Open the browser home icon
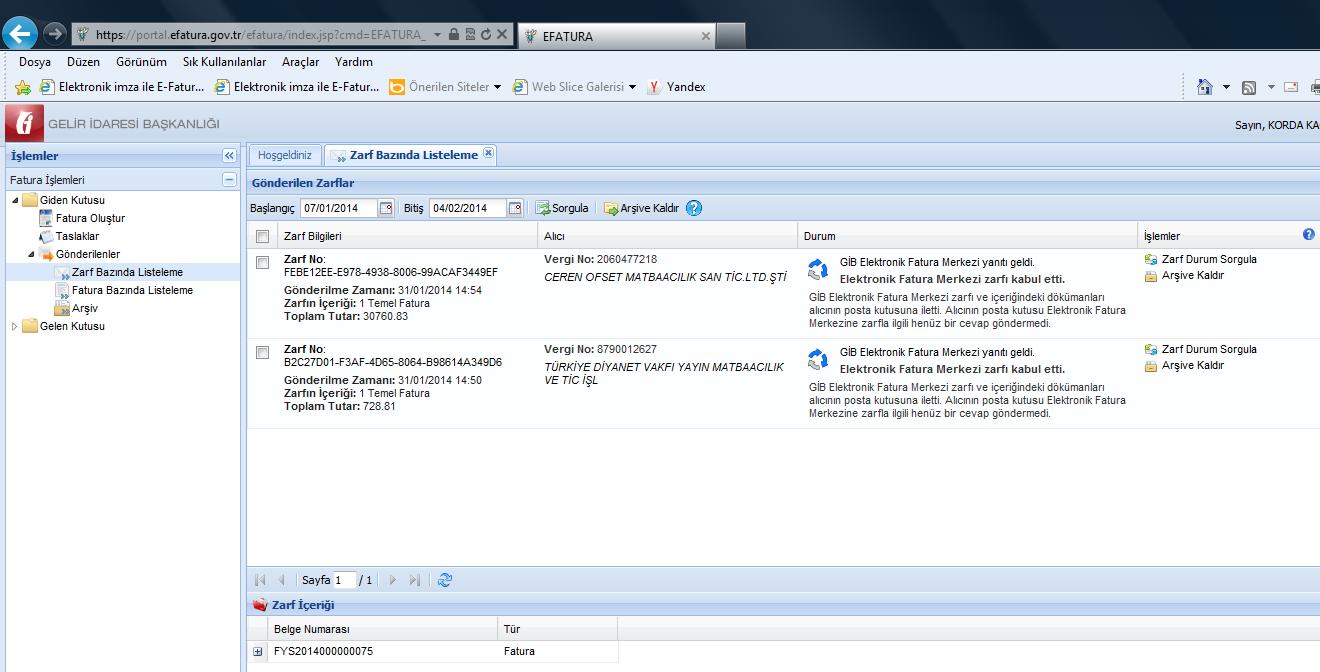This screenshot has width=1320, height=672. tap(1206, 87)
